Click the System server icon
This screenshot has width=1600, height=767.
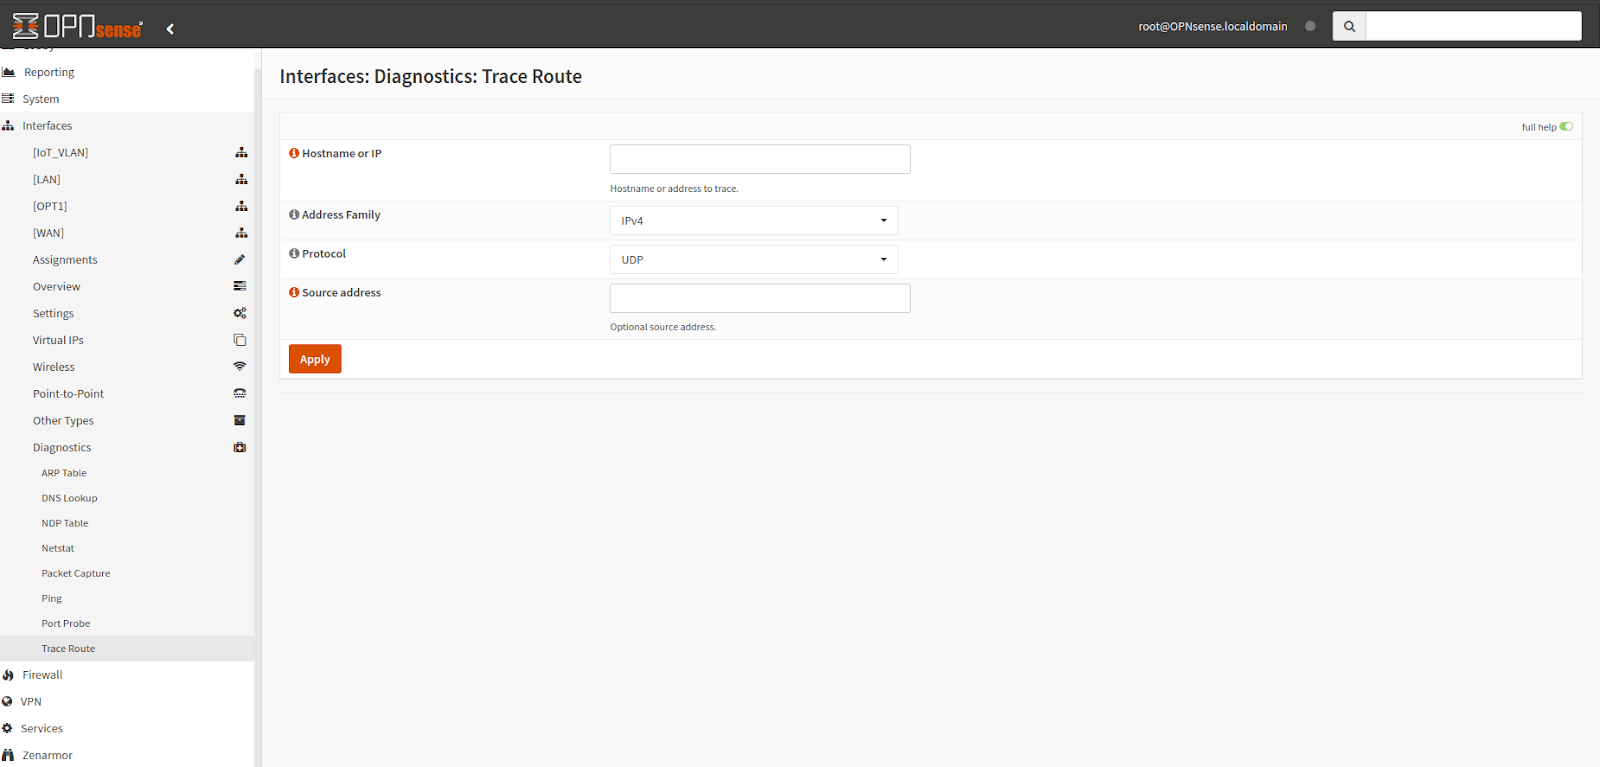coord(8,99)
